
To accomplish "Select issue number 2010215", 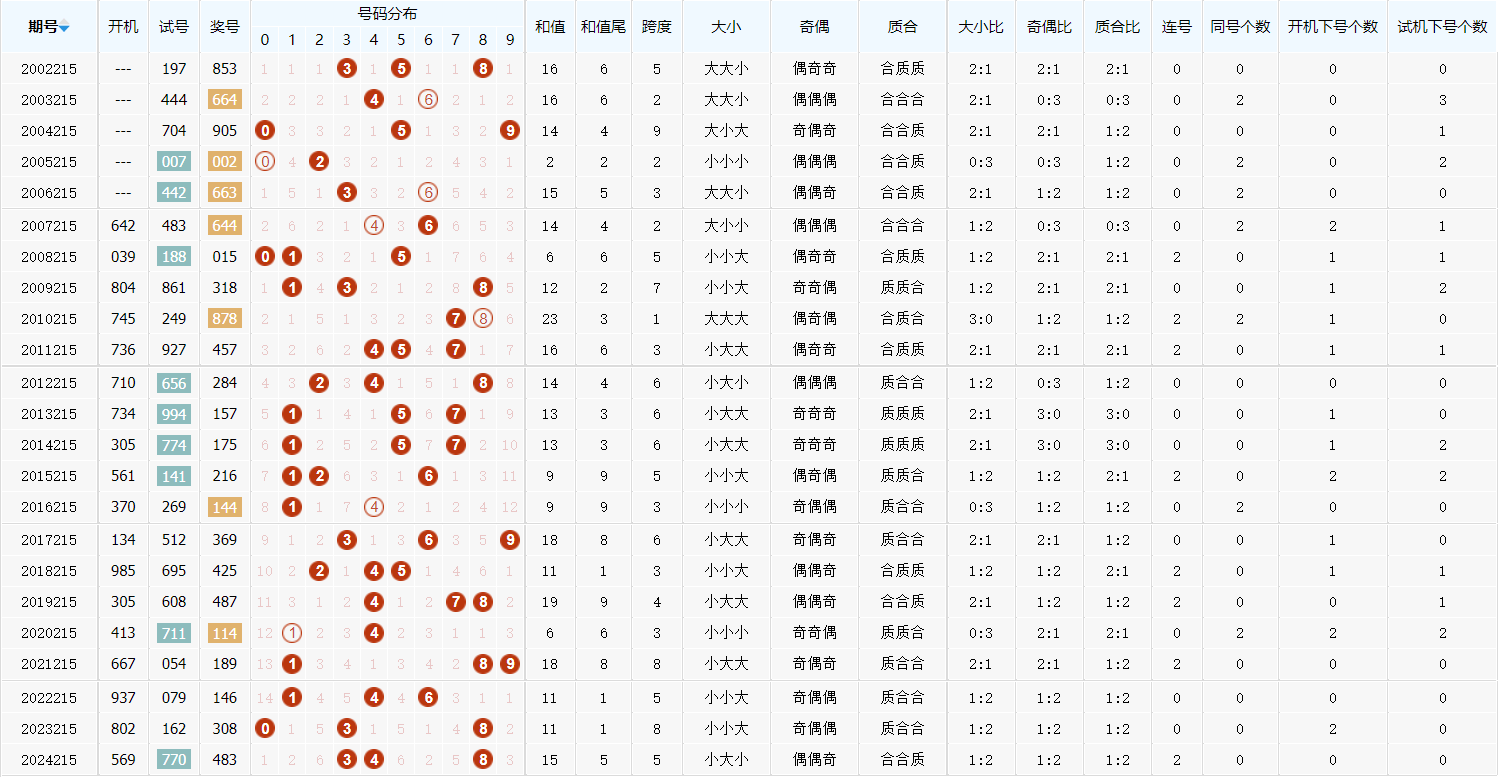I will tap(49, 318).
